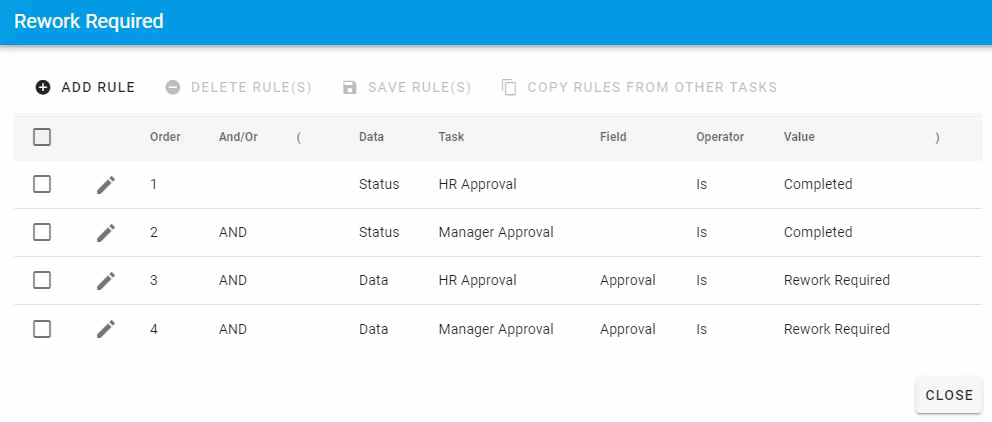
Task: Check the box for rule order 1
Action: click(x=42, y=184)
